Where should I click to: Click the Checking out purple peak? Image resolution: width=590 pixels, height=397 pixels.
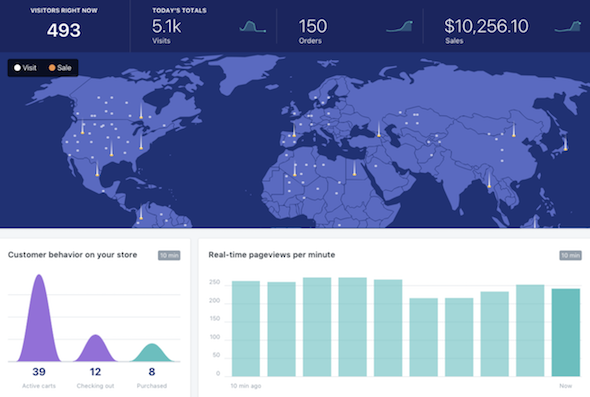pos(96,349)
